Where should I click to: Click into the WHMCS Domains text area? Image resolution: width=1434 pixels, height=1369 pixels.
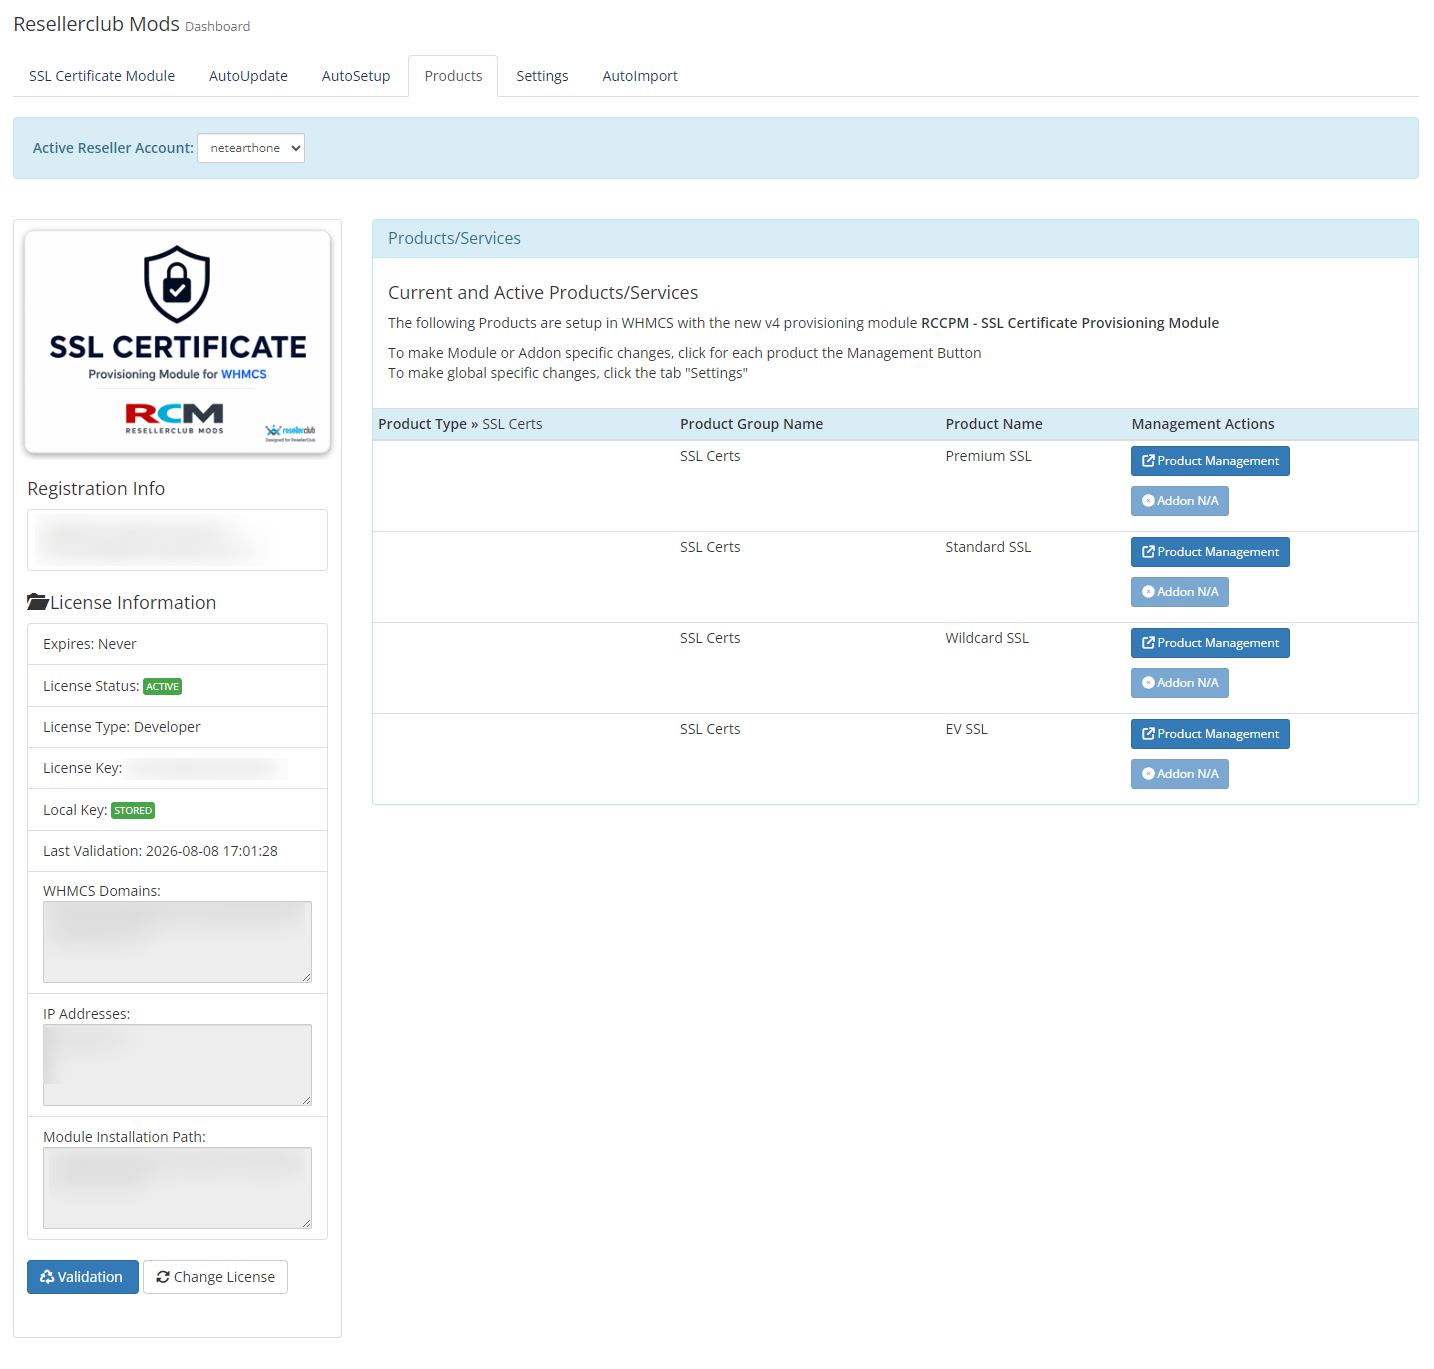pos(177,942)
